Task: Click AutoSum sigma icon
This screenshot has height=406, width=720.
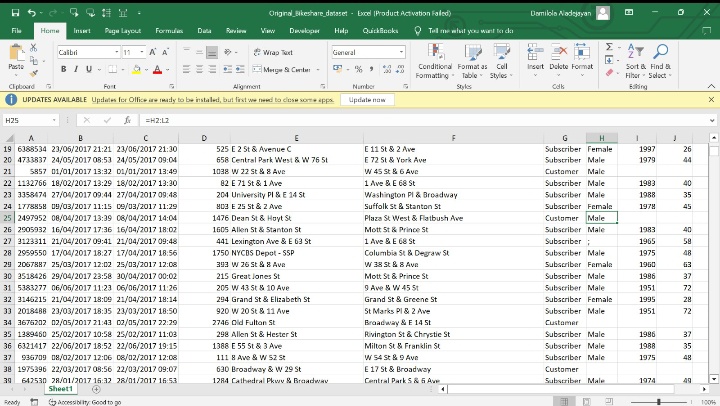Action: pyautogui.click(x=609, y=47)
